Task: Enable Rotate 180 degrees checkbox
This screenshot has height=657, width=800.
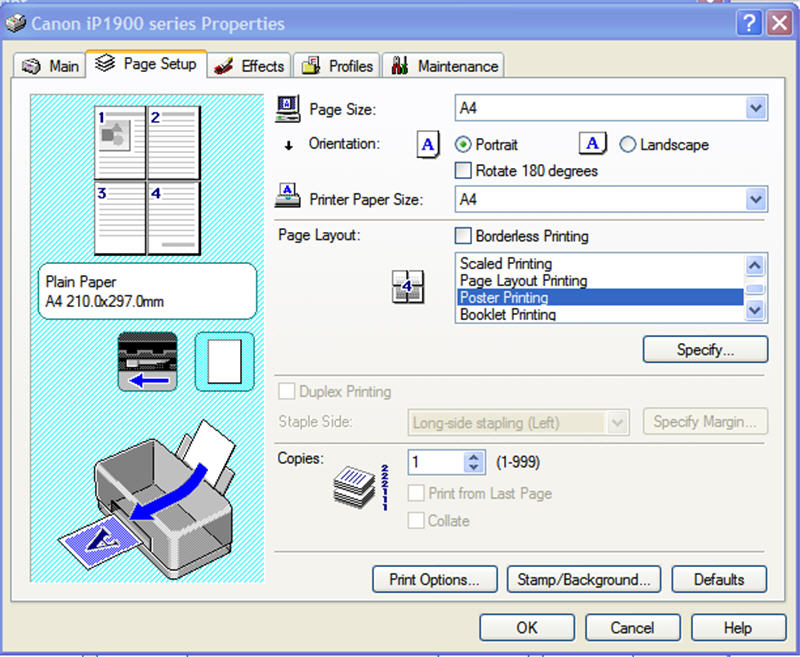Action: click(463, 171)
